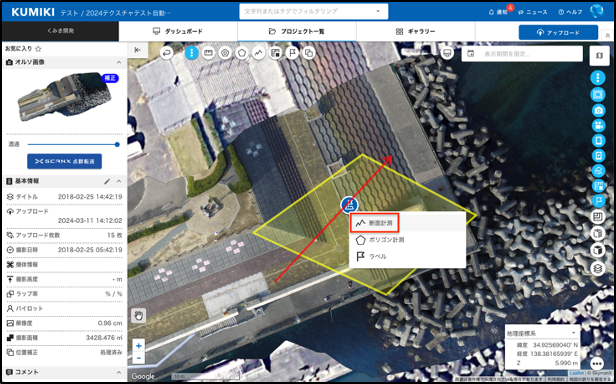Collapse the left panel with arrow button
The image size is (616, 384).
(x=138, y=50)
